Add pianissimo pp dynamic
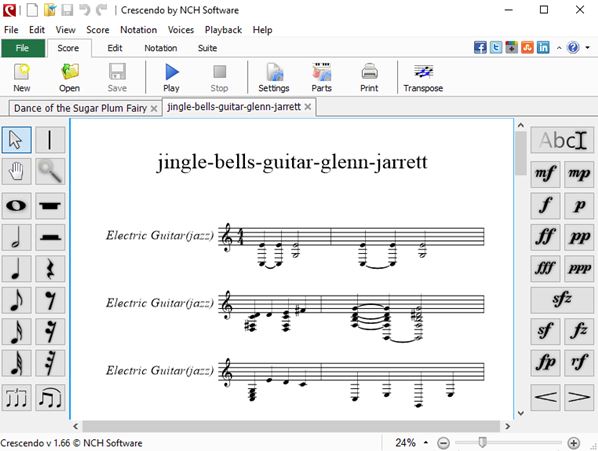 click(x=579, y=237)
